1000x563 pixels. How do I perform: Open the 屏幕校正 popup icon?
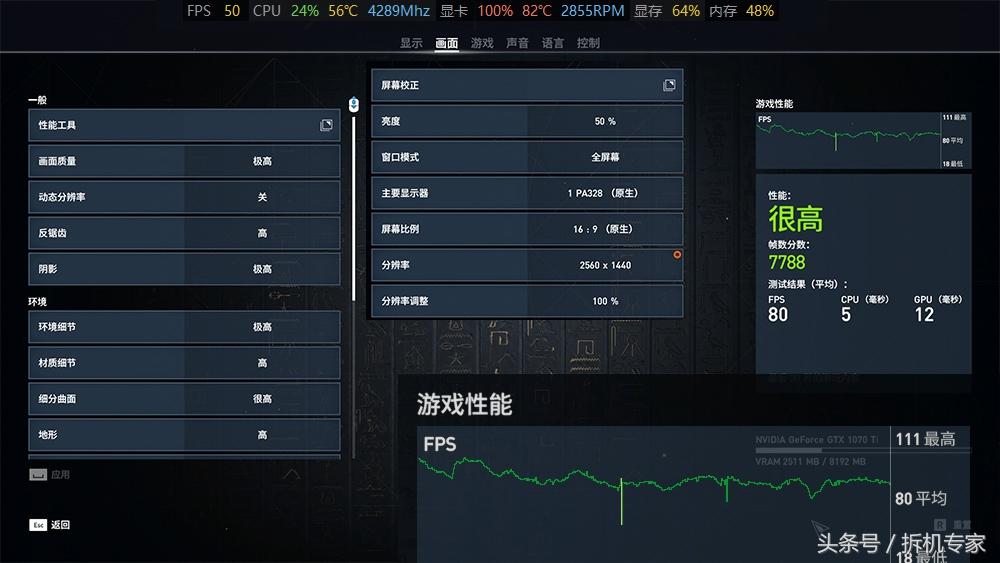pyautogui.click(x=669, y=85)
